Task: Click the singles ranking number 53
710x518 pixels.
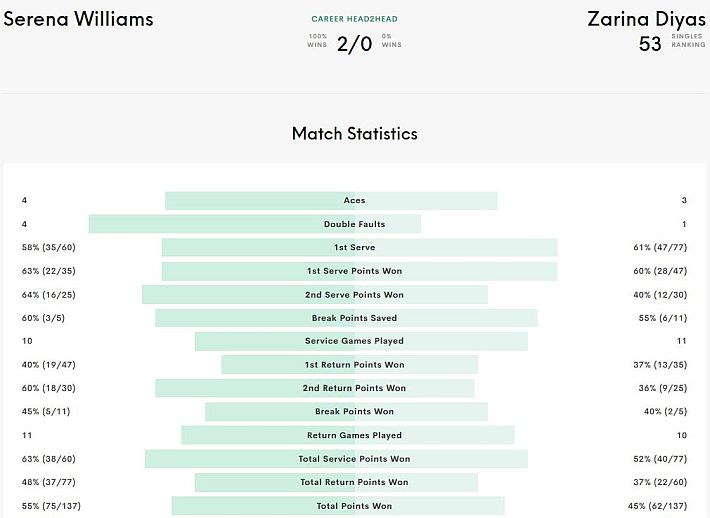Action: coord(650,44)
